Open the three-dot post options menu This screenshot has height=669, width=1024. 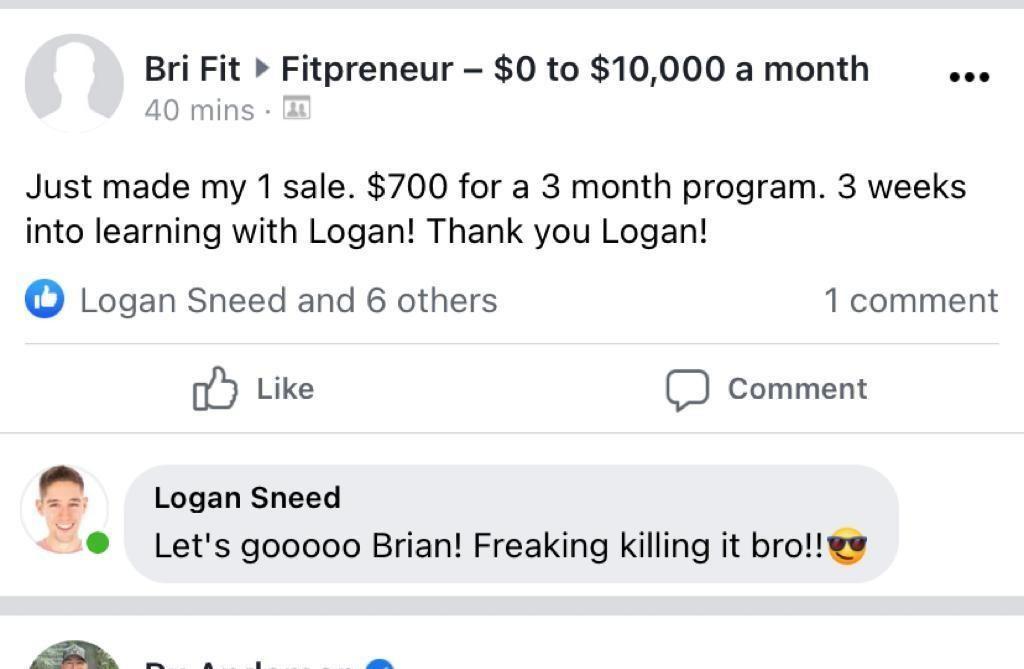click(x=968, y=76)
